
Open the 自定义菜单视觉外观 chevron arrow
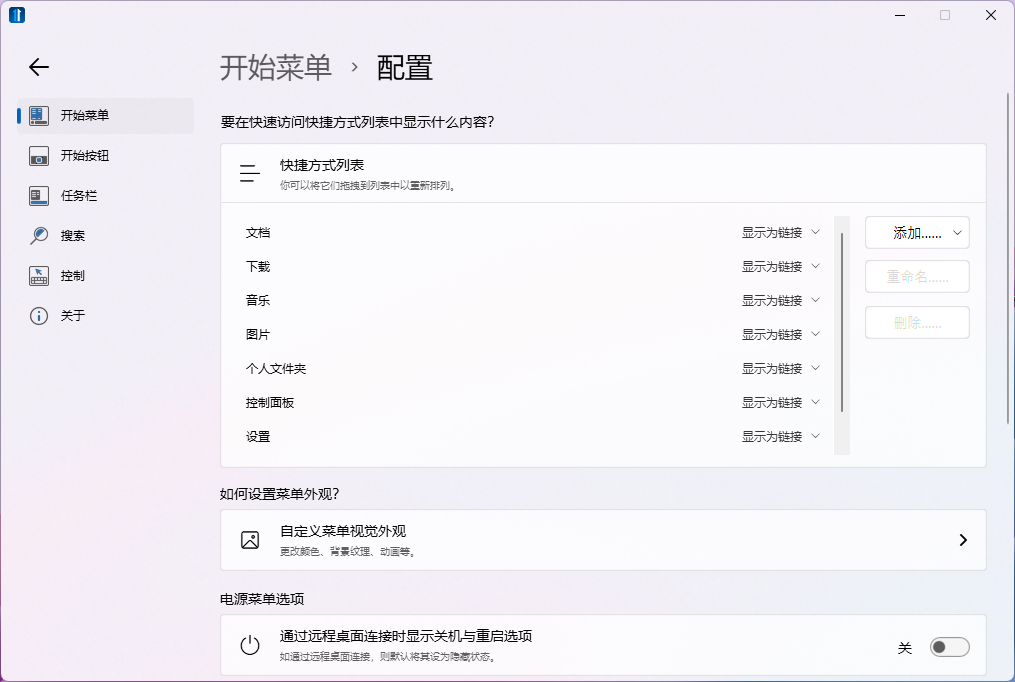pyautogui.click(x=963, y=540)
